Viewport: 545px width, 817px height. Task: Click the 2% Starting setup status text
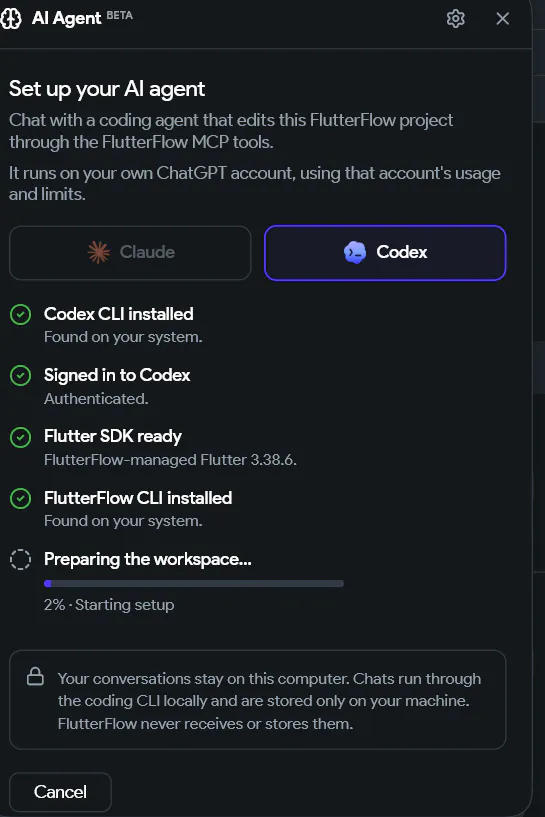109,605
